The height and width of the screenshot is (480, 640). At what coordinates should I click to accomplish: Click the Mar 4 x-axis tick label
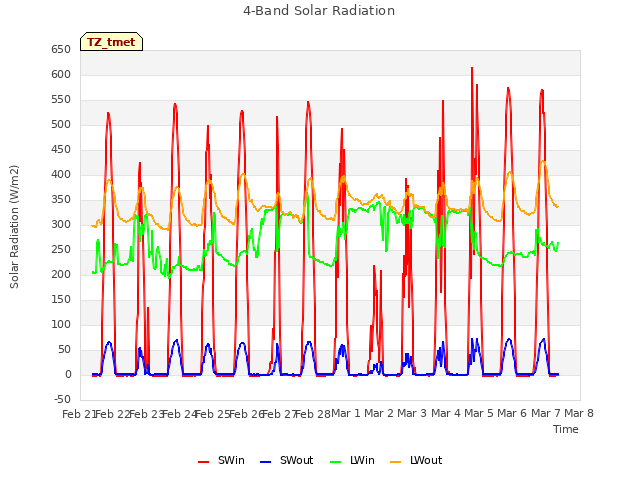tap(446, 413)
